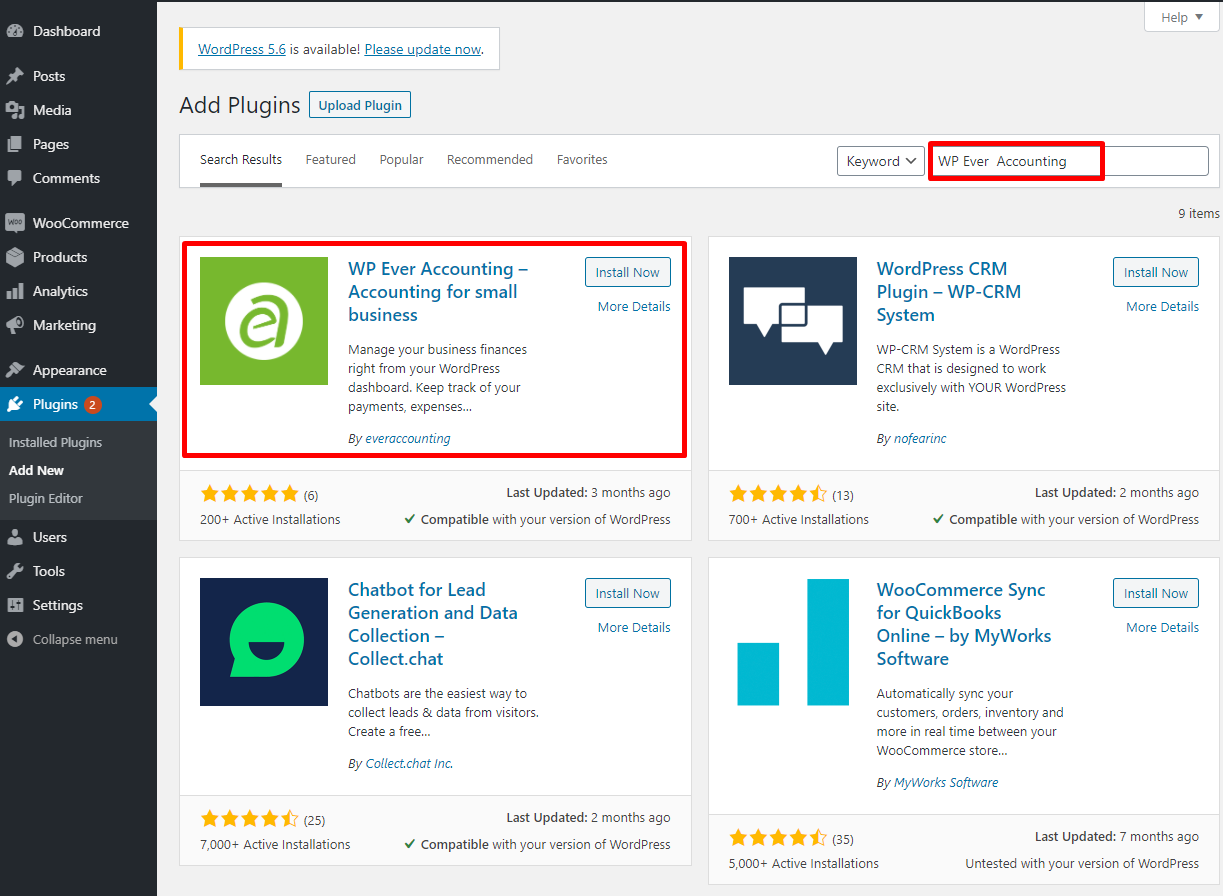Screen dimensions: 1223x896
Task: Click the everaccounting author link
Action: 407,438
